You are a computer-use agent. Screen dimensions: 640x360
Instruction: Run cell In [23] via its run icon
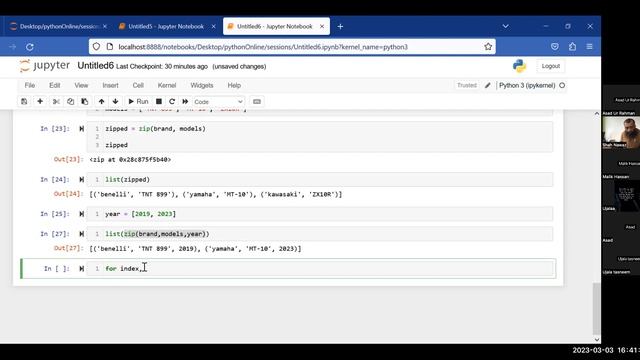(x=82, y=129)
